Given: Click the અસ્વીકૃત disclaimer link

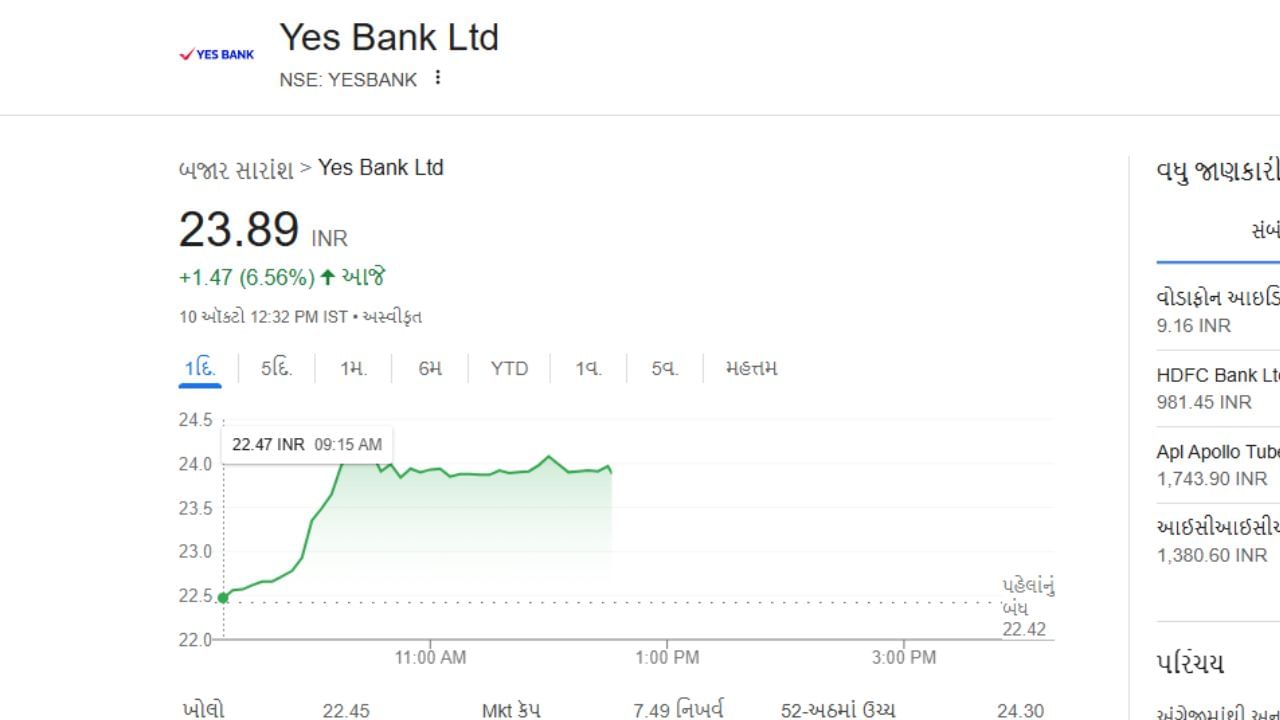Looking at the screenshot, I should pos(390,317).
